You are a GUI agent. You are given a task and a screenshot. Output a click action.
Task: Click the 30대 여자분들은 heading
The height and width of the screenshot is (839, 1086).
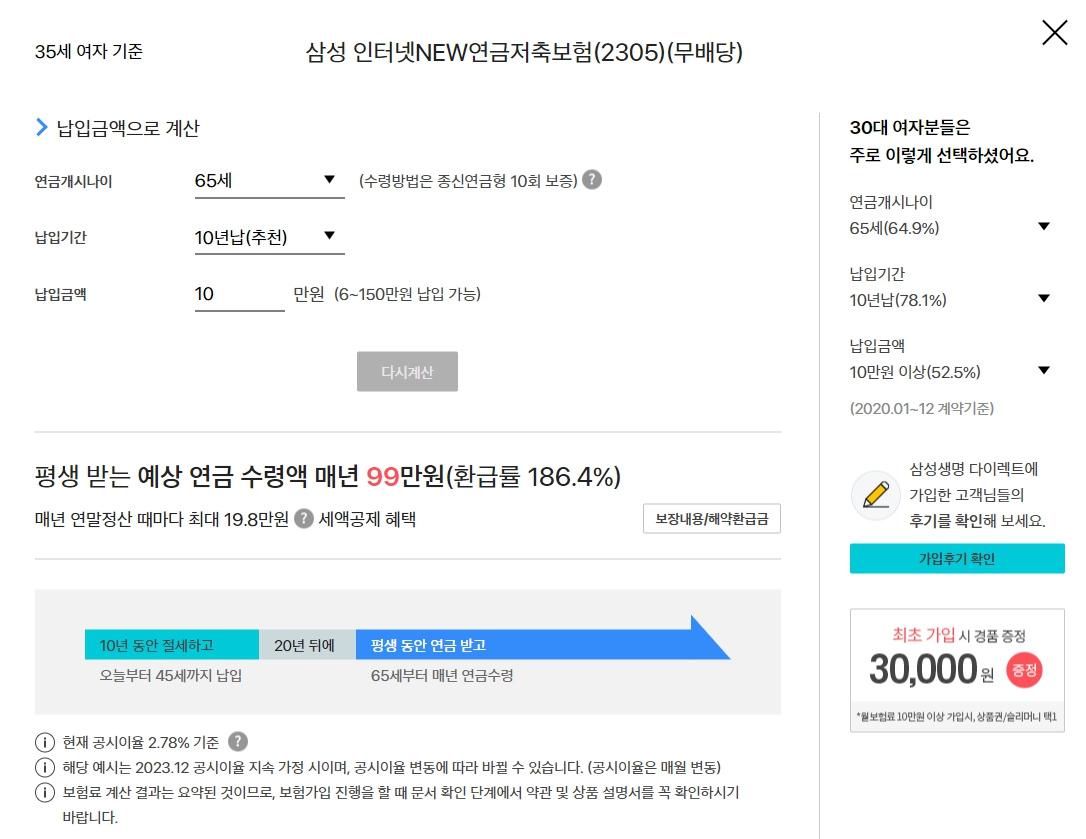pos(910,127)
